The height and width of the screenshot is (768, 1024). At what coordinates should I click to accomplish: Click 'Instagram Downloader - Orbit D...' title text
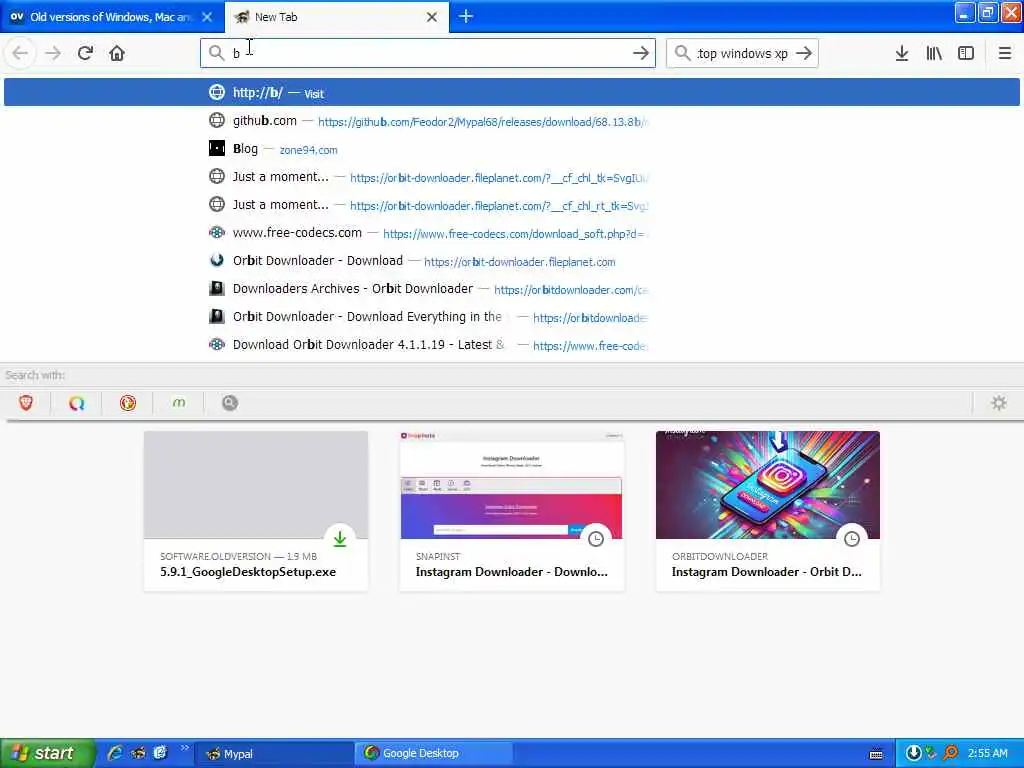(x=767, y=572)
